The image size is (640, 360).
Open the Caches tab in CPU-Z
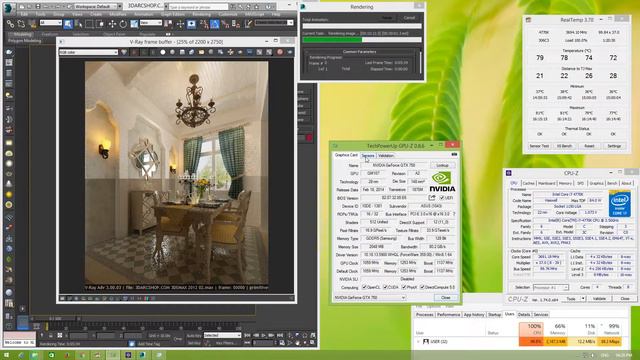(529, 183)
